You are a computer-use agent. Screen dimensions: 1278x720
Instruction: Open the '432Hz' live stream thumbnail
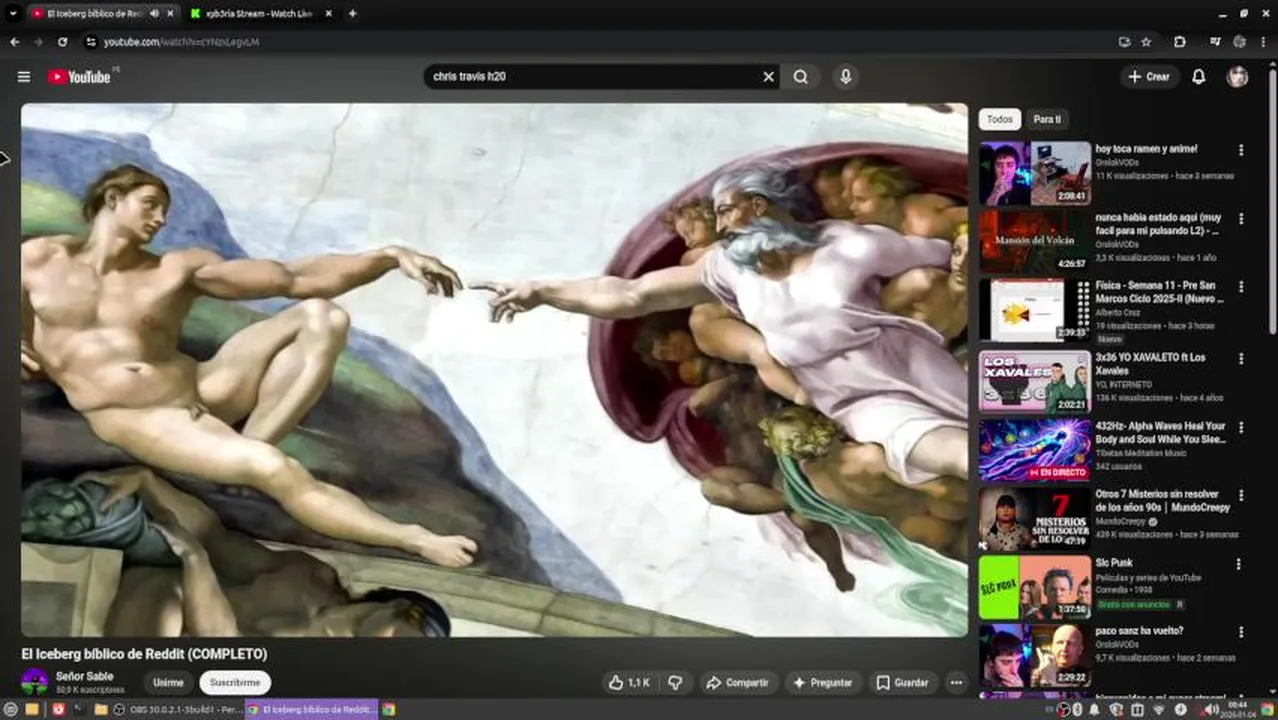click(x=1034, y=450)
